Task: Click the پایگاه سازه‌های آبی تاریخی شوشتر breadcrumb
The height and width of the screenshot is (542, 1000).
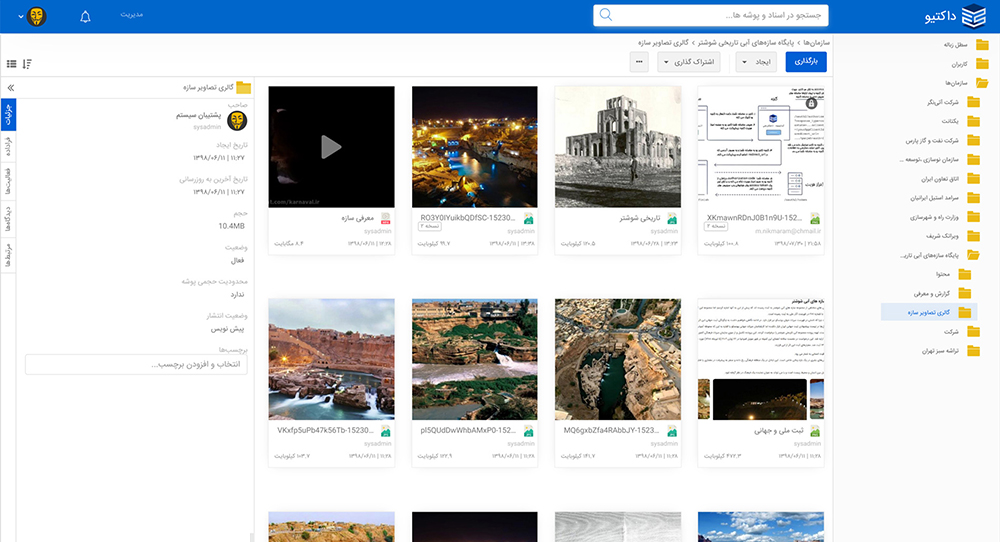Action: pos(746,43)
